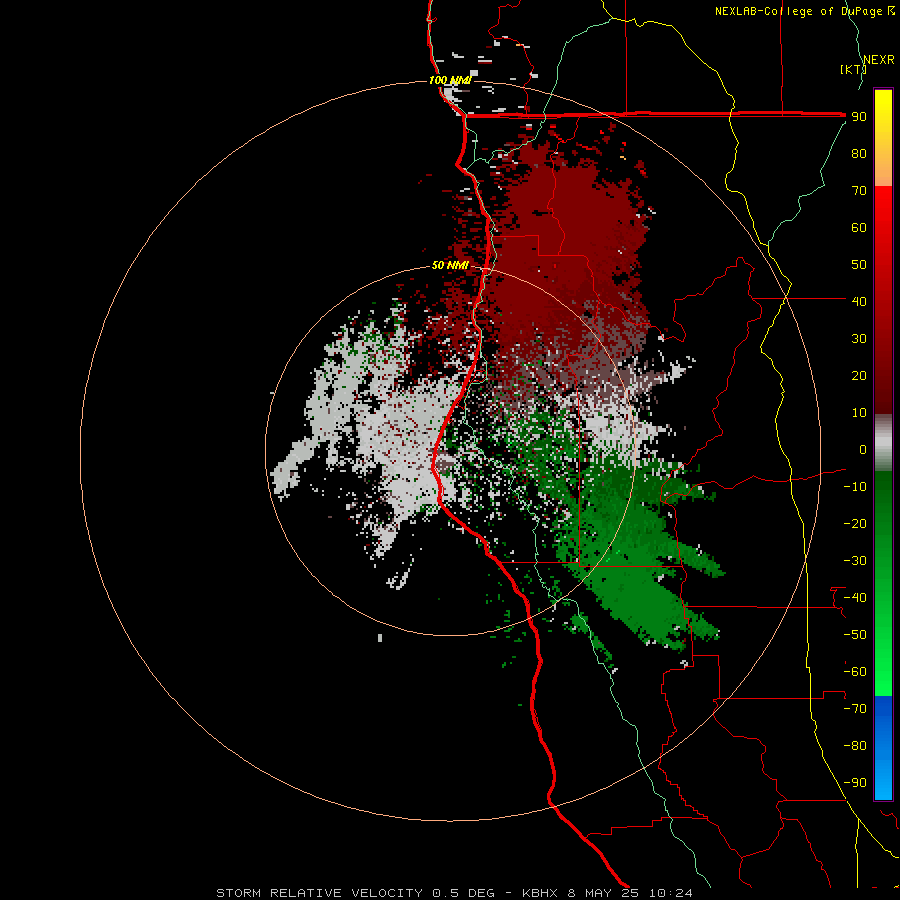Select the -10 value on the velocity scale
The image size is (900, 900).
point(855,486)
